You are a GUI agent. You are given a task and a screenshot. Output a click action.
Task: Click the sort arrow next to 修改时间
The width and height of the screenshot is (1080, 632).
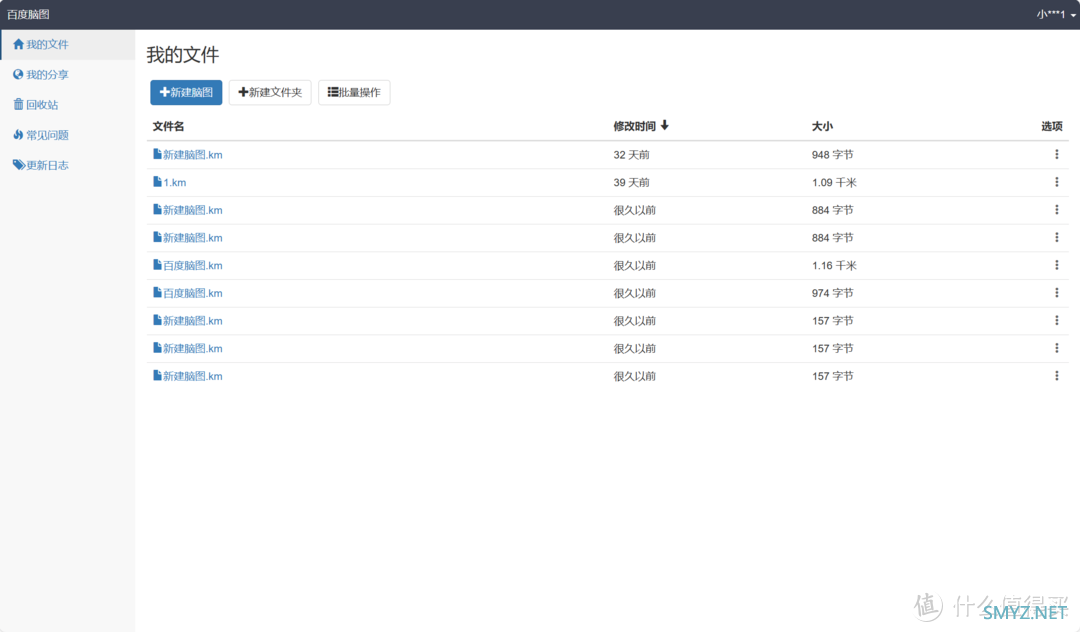(665, 126)
